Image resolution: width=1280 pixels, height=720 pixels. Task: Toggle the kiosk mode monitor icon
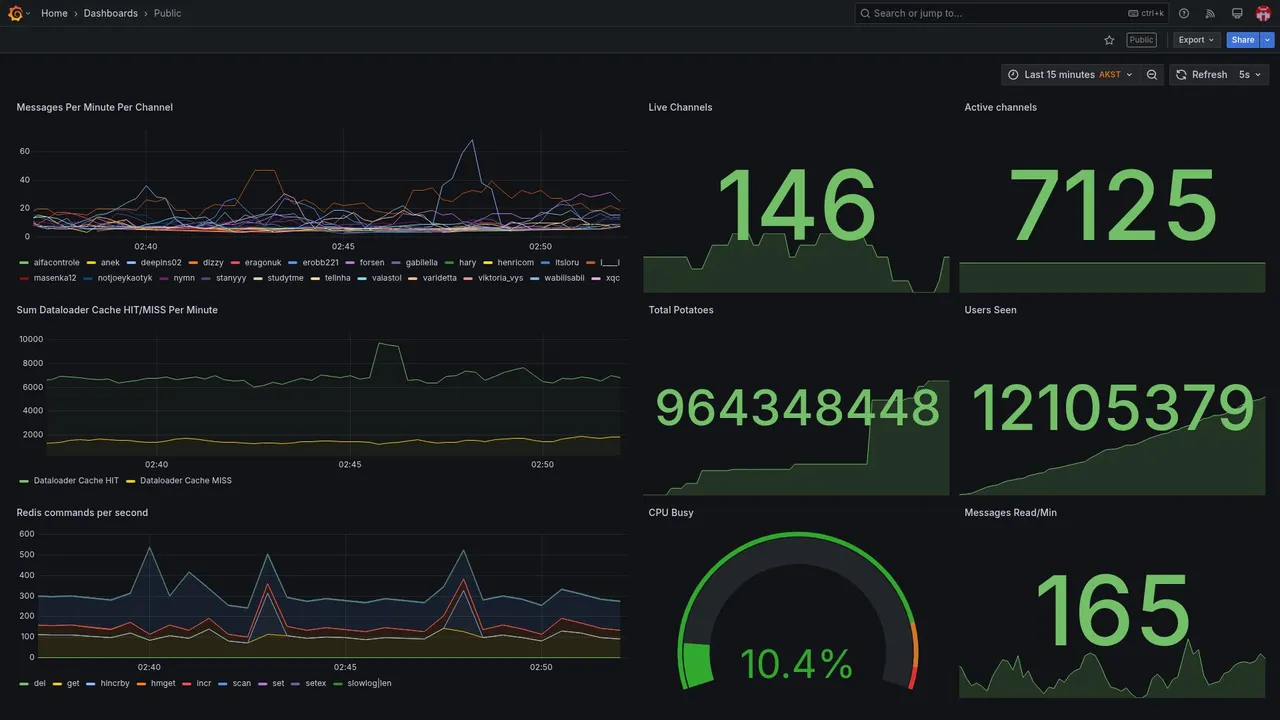[1237, 13]
